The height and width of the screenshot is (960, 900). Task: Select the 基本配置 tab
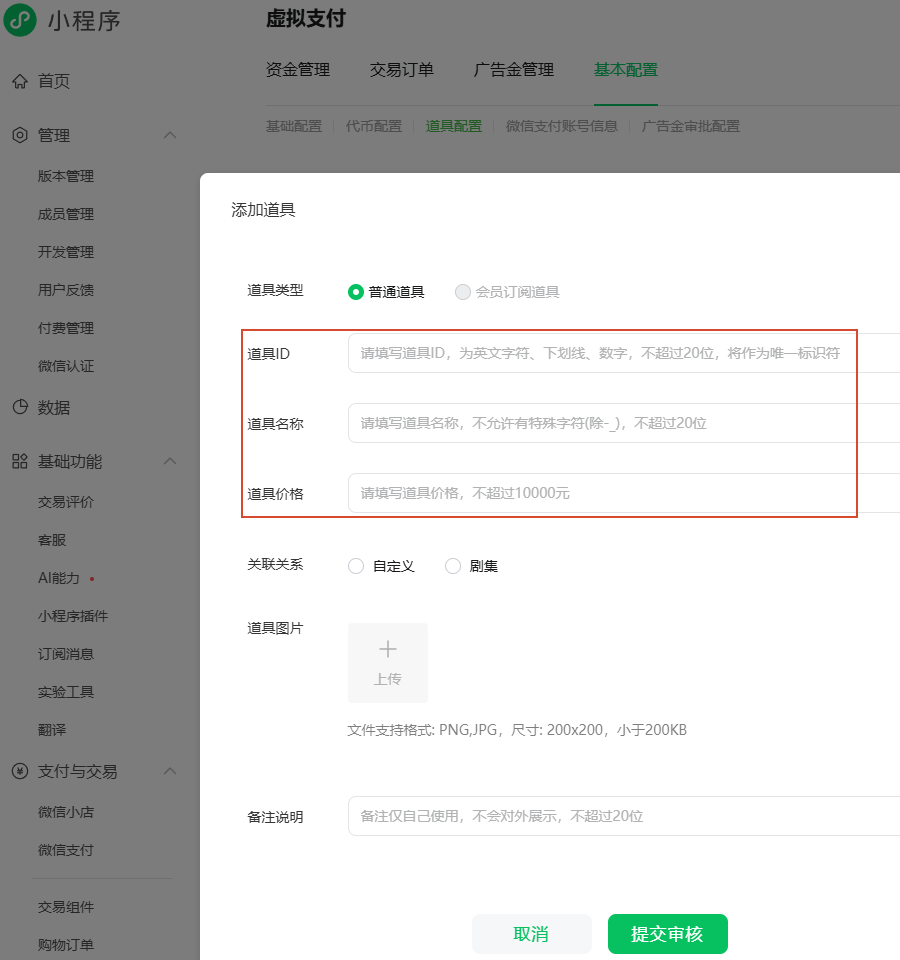tap(626, 70)
